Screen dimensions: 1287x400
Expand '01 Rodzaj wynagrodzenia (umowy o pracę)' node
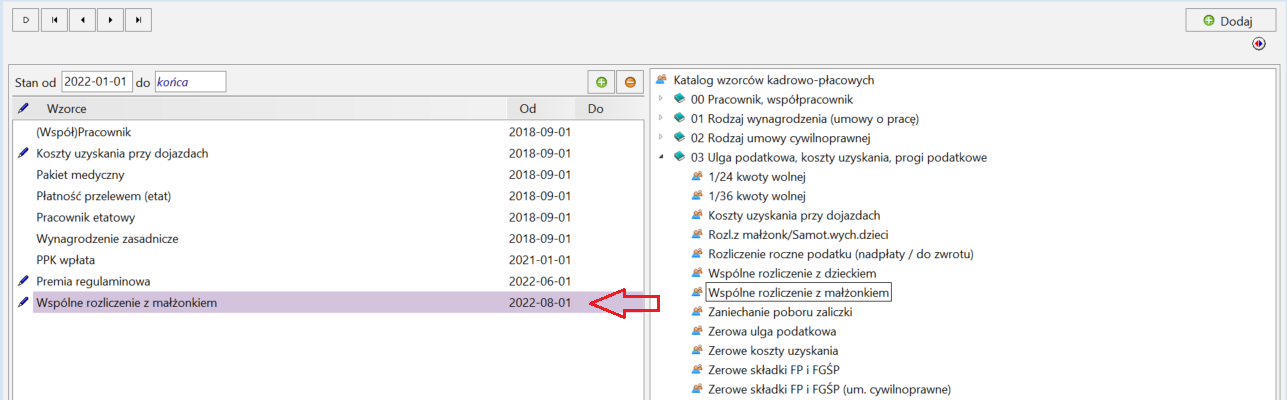click(x=662, y=118)
